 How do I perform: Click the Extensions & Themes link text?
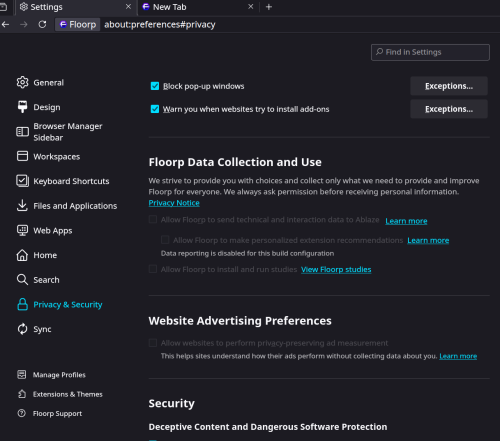(x=68, y=394)
